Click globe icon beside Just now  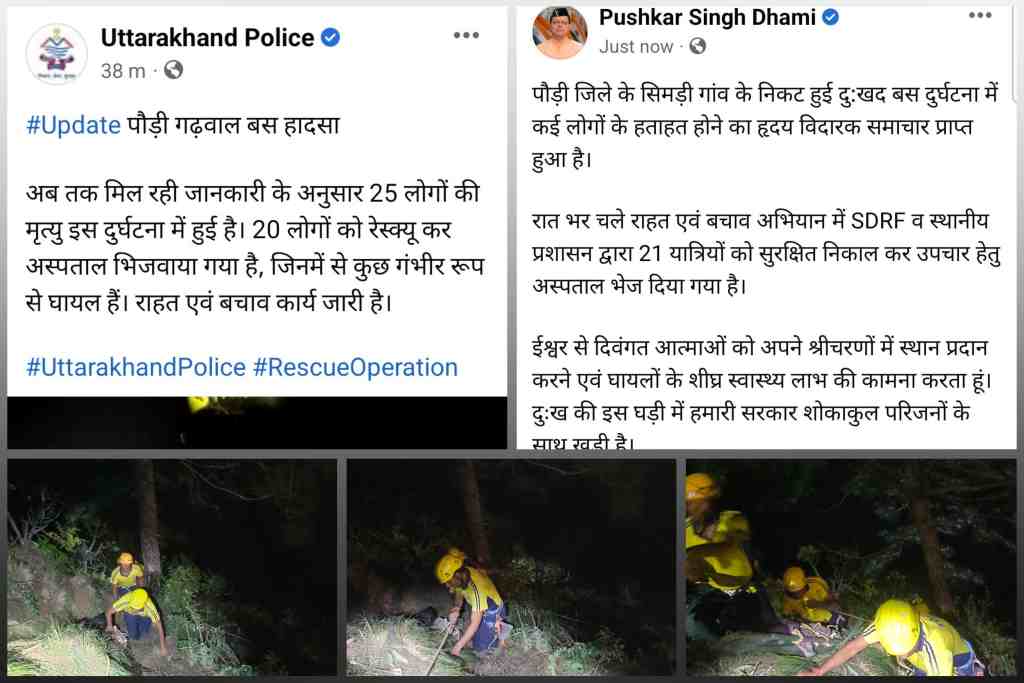point(697,46)
